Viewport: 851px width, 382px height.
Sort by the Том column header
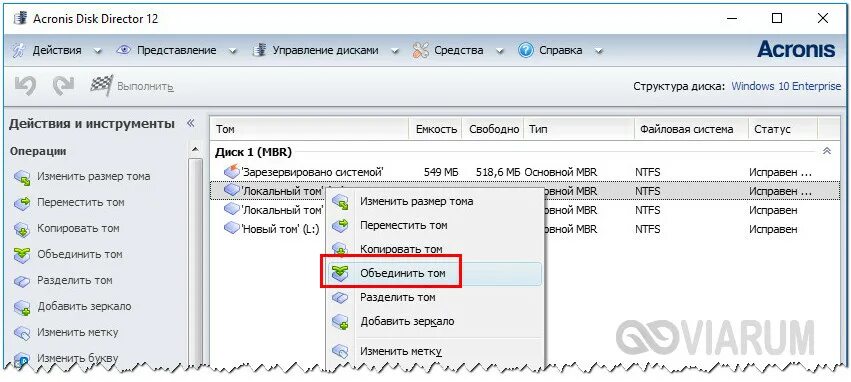(x=309, y=129)
